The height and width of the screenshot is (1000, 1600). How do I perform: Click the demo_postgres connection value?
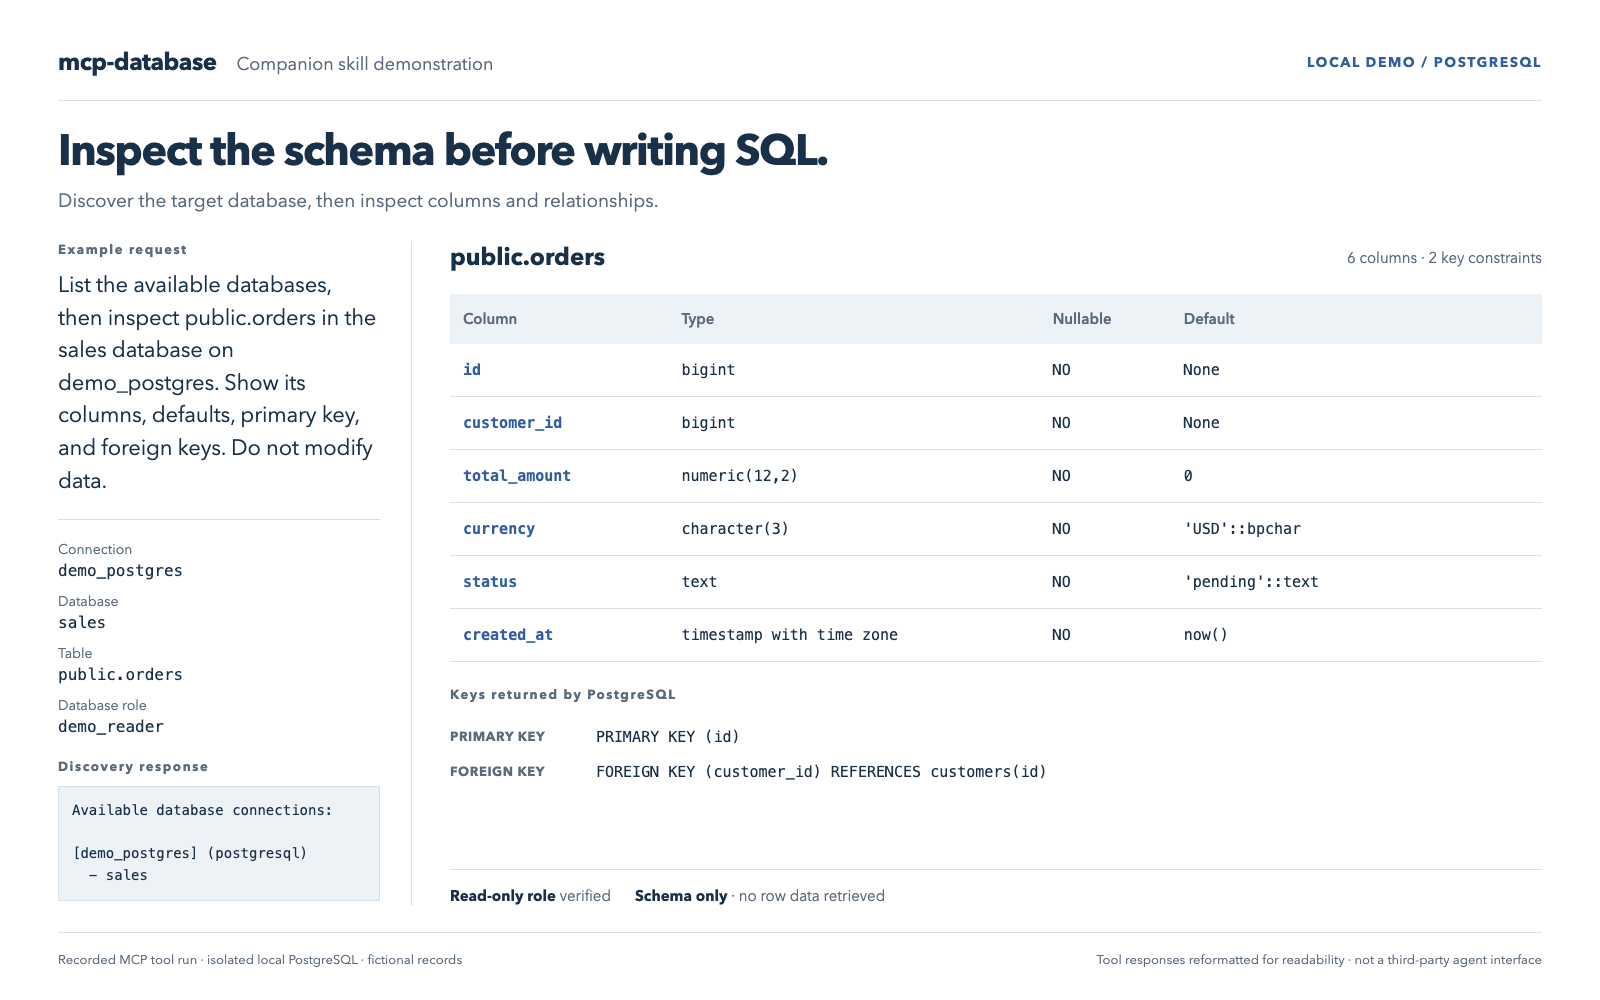(120, 571)
